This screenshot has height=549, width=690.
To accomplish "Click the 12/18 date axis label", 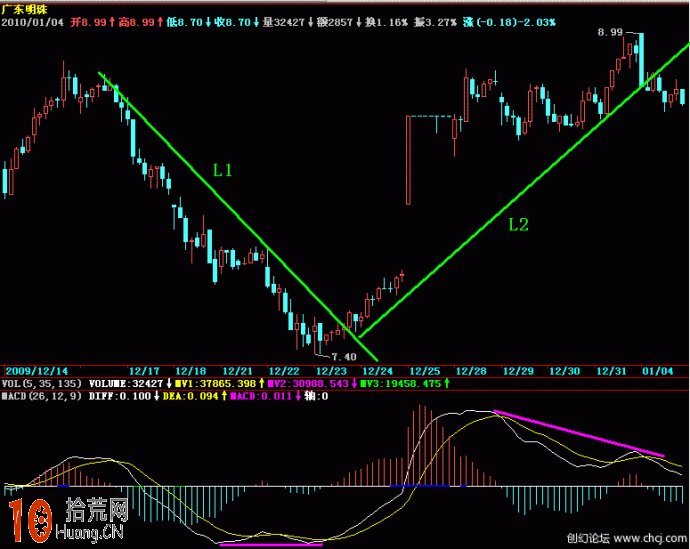I will click(x=191, y=371).
